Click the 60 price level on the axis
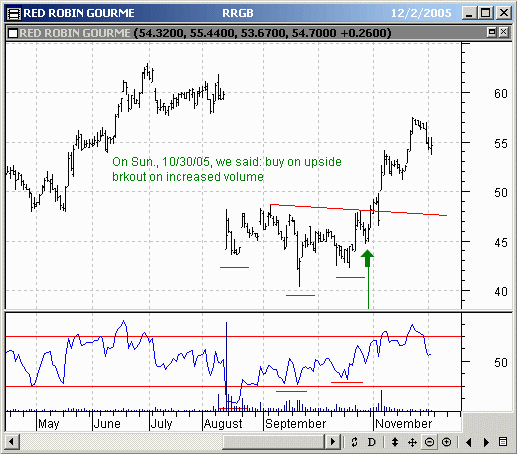This screenshot has width=517, height=454. pyautogui.click(x=501, y=94)
